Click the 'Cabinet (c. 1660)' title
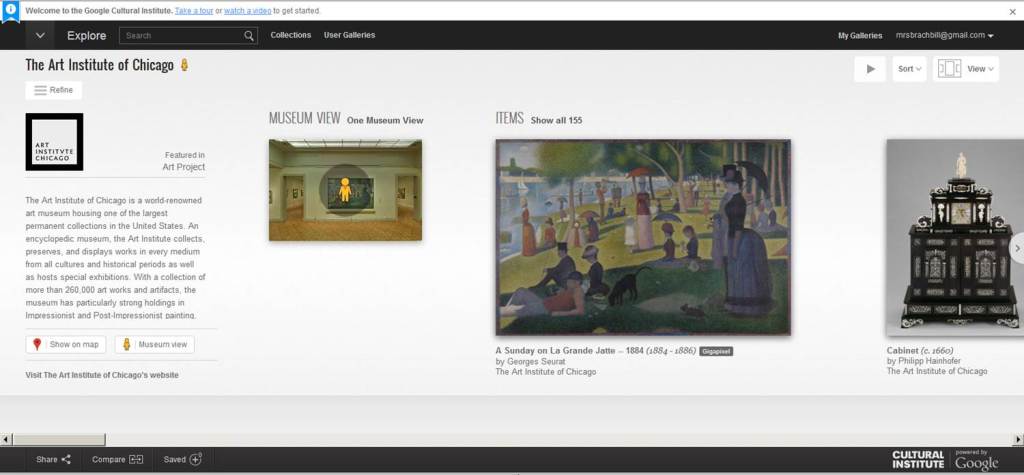 [x=920, y=351]
